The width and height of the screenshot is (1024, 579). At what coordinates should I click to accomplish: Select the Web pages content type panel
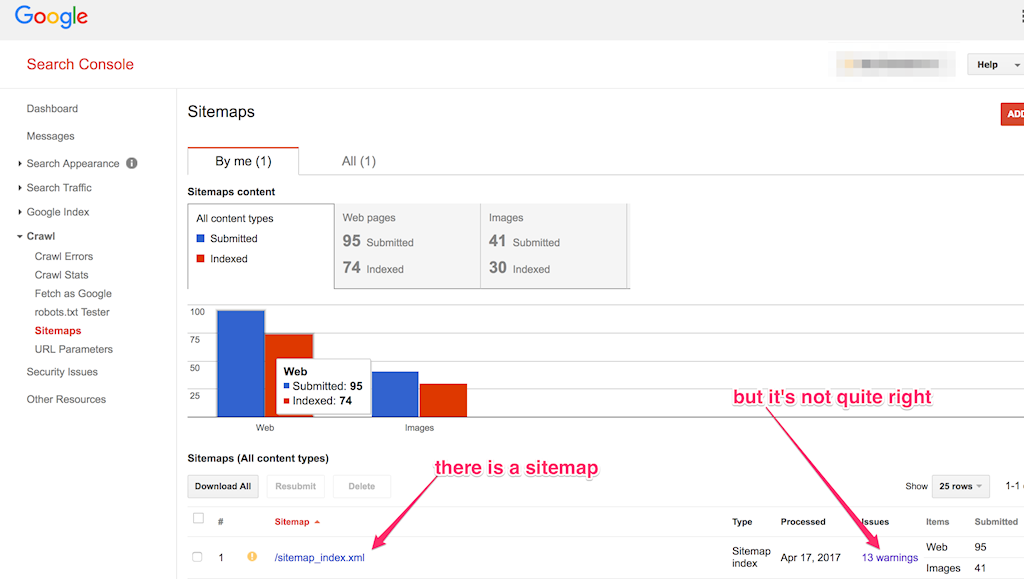point(407,246)
